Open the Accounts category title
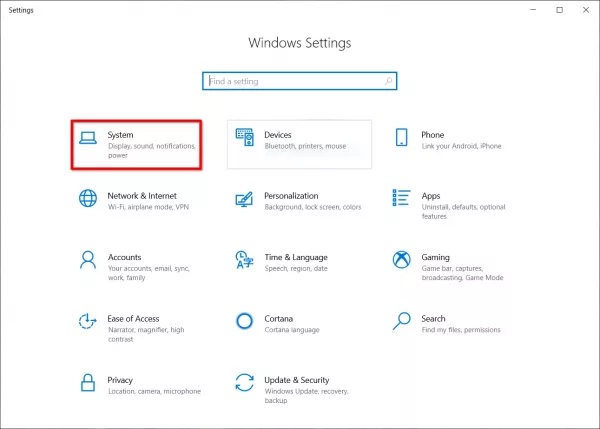 [x=124, y=257]
